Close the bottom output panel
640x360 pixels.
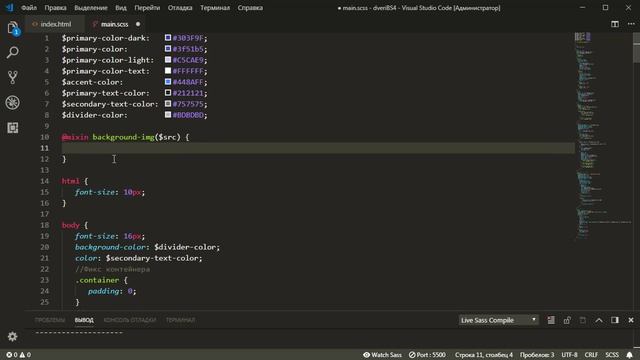click(x=631, y=320)
